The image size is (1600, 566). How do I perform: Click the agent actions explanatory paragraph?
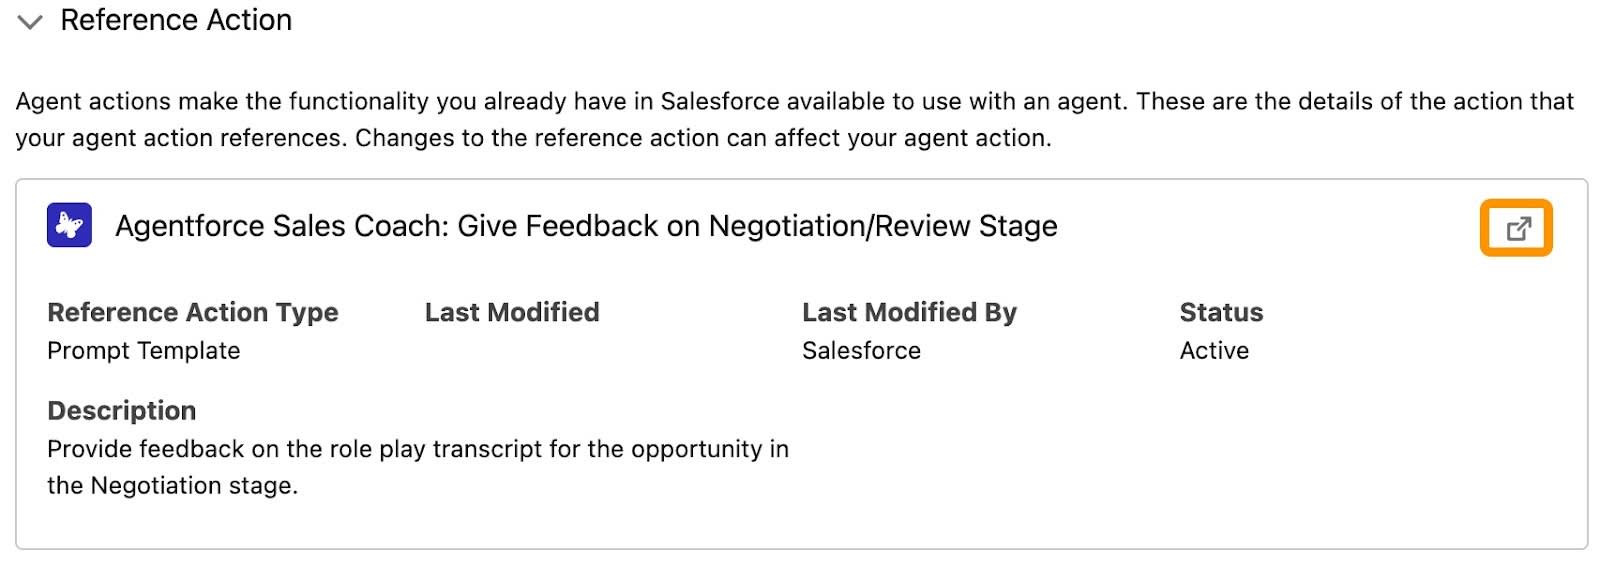click(795, 119)
